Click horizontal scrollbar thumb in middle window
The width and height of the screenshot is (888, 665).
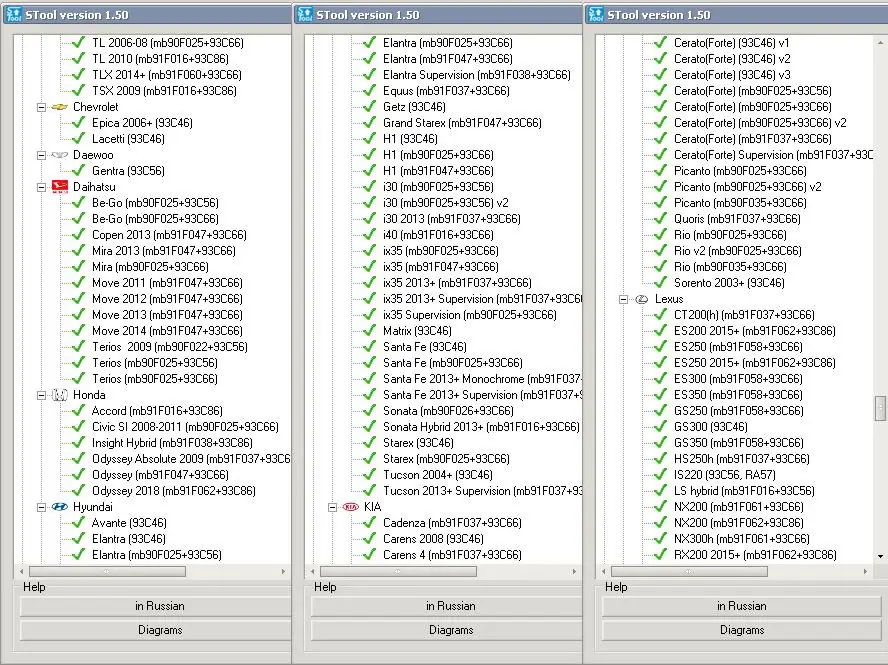click(398, 572)
